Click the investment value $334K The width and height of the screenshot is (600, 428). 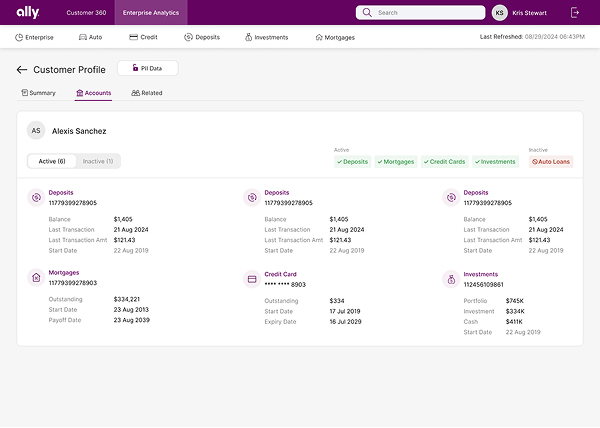point(515,311)
